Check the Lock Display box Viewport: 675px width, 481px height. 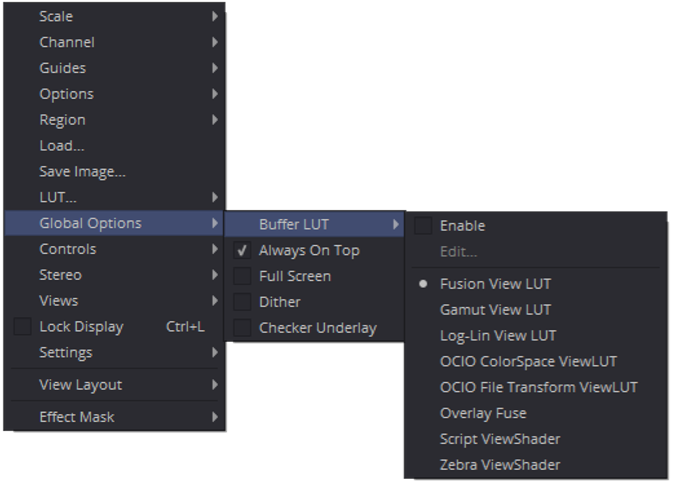[23, 327]
